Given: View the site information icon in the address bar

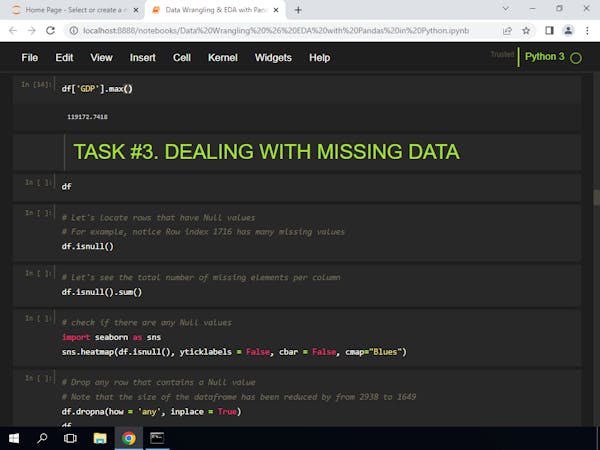Looking at the screenshot, I should [74, 31].
